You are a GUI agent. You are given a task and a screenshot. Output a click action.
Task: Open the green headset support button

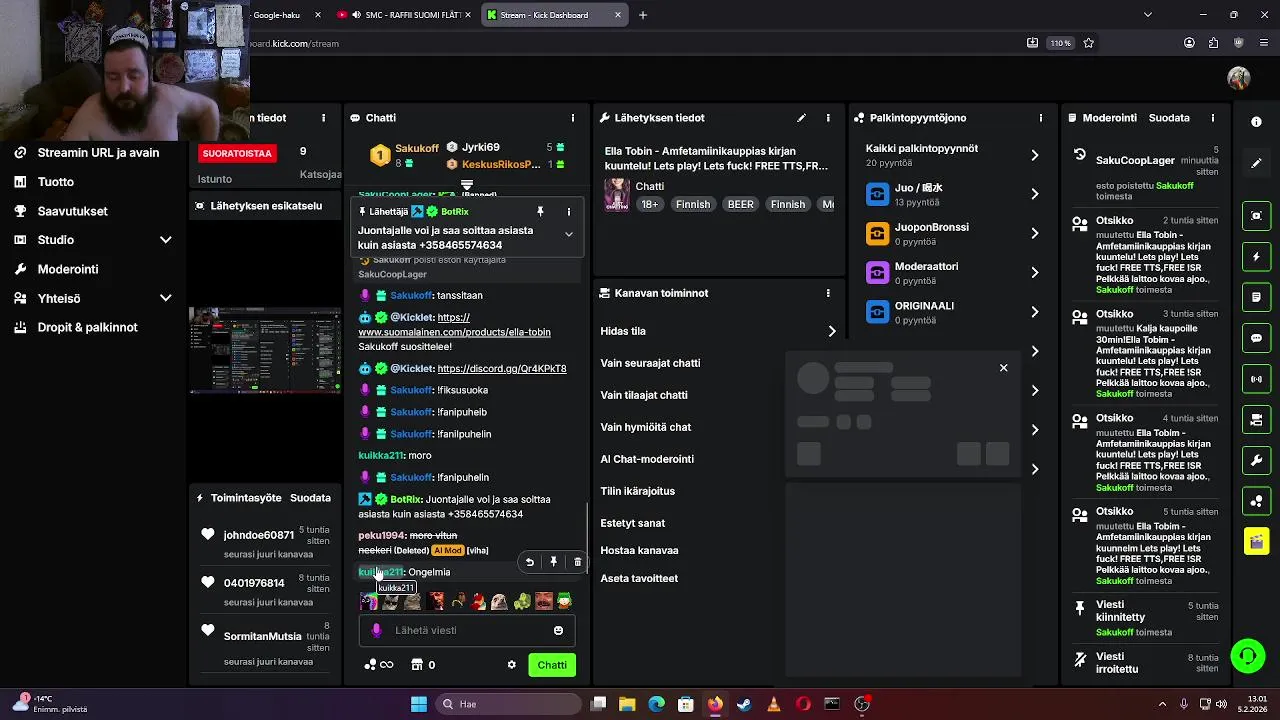tap(1247, 656)
